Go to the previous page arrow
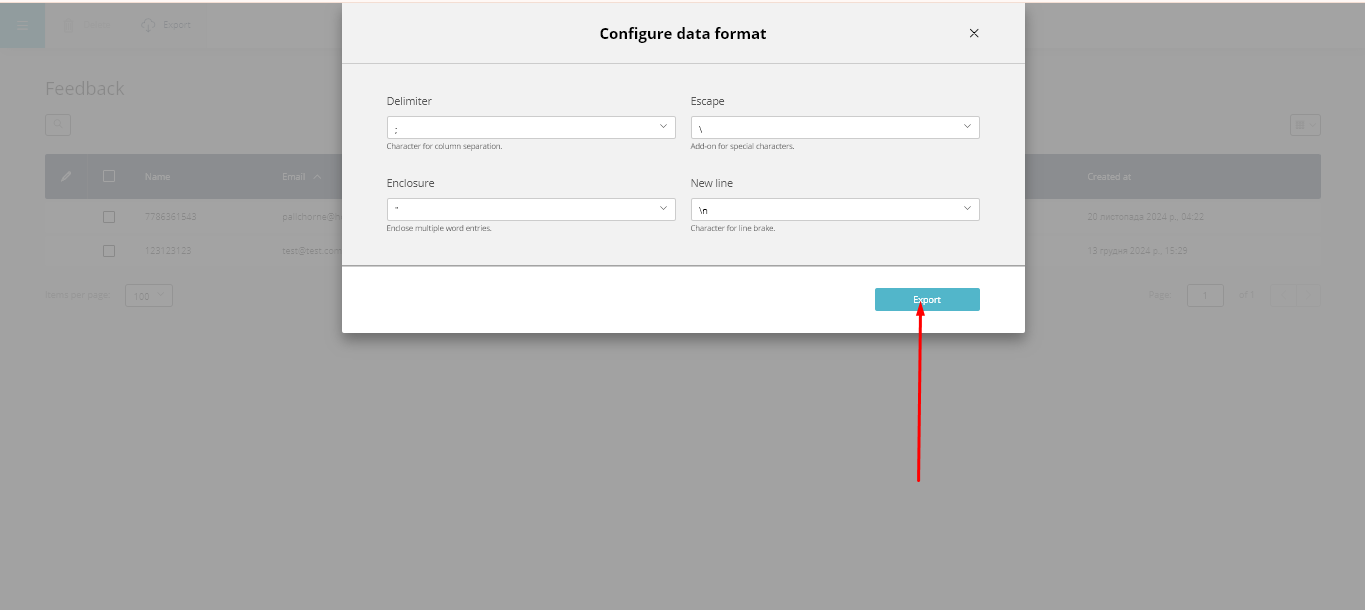 1282,295
